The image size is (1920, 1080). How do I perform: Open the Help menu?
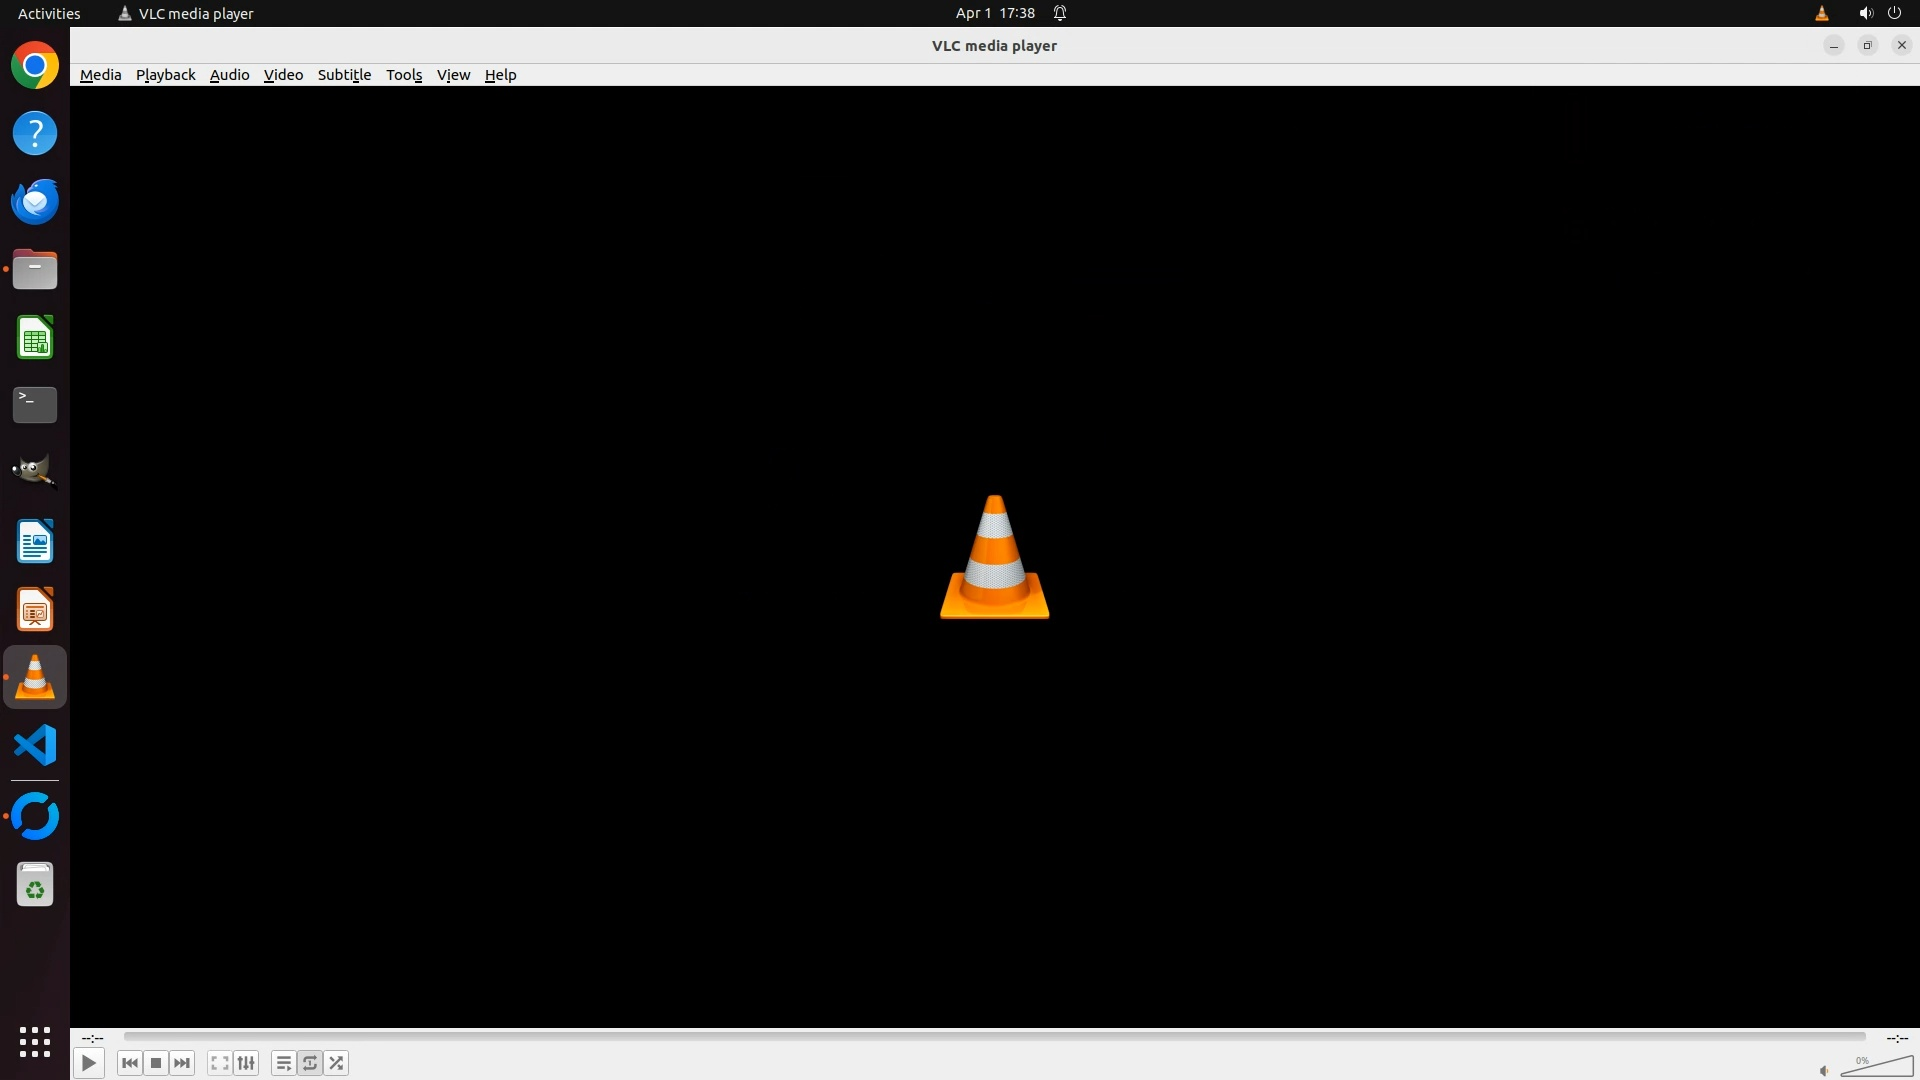pyautogui.click(x=500, y=75)
